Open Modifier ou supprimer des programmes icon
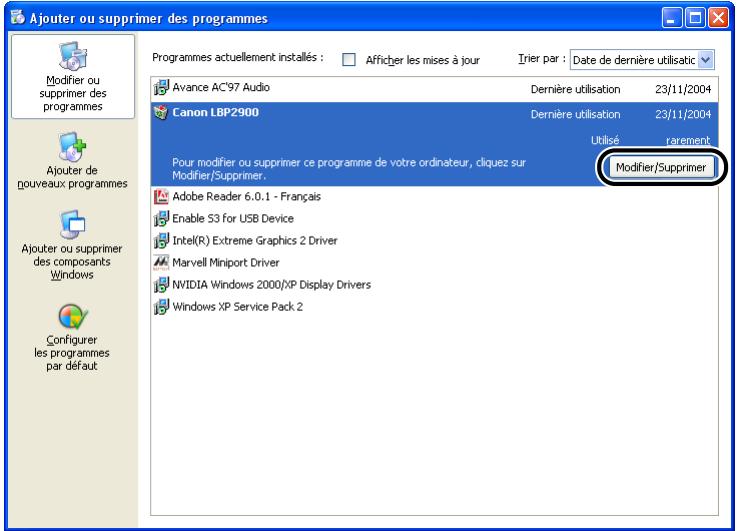 [73, 55]
